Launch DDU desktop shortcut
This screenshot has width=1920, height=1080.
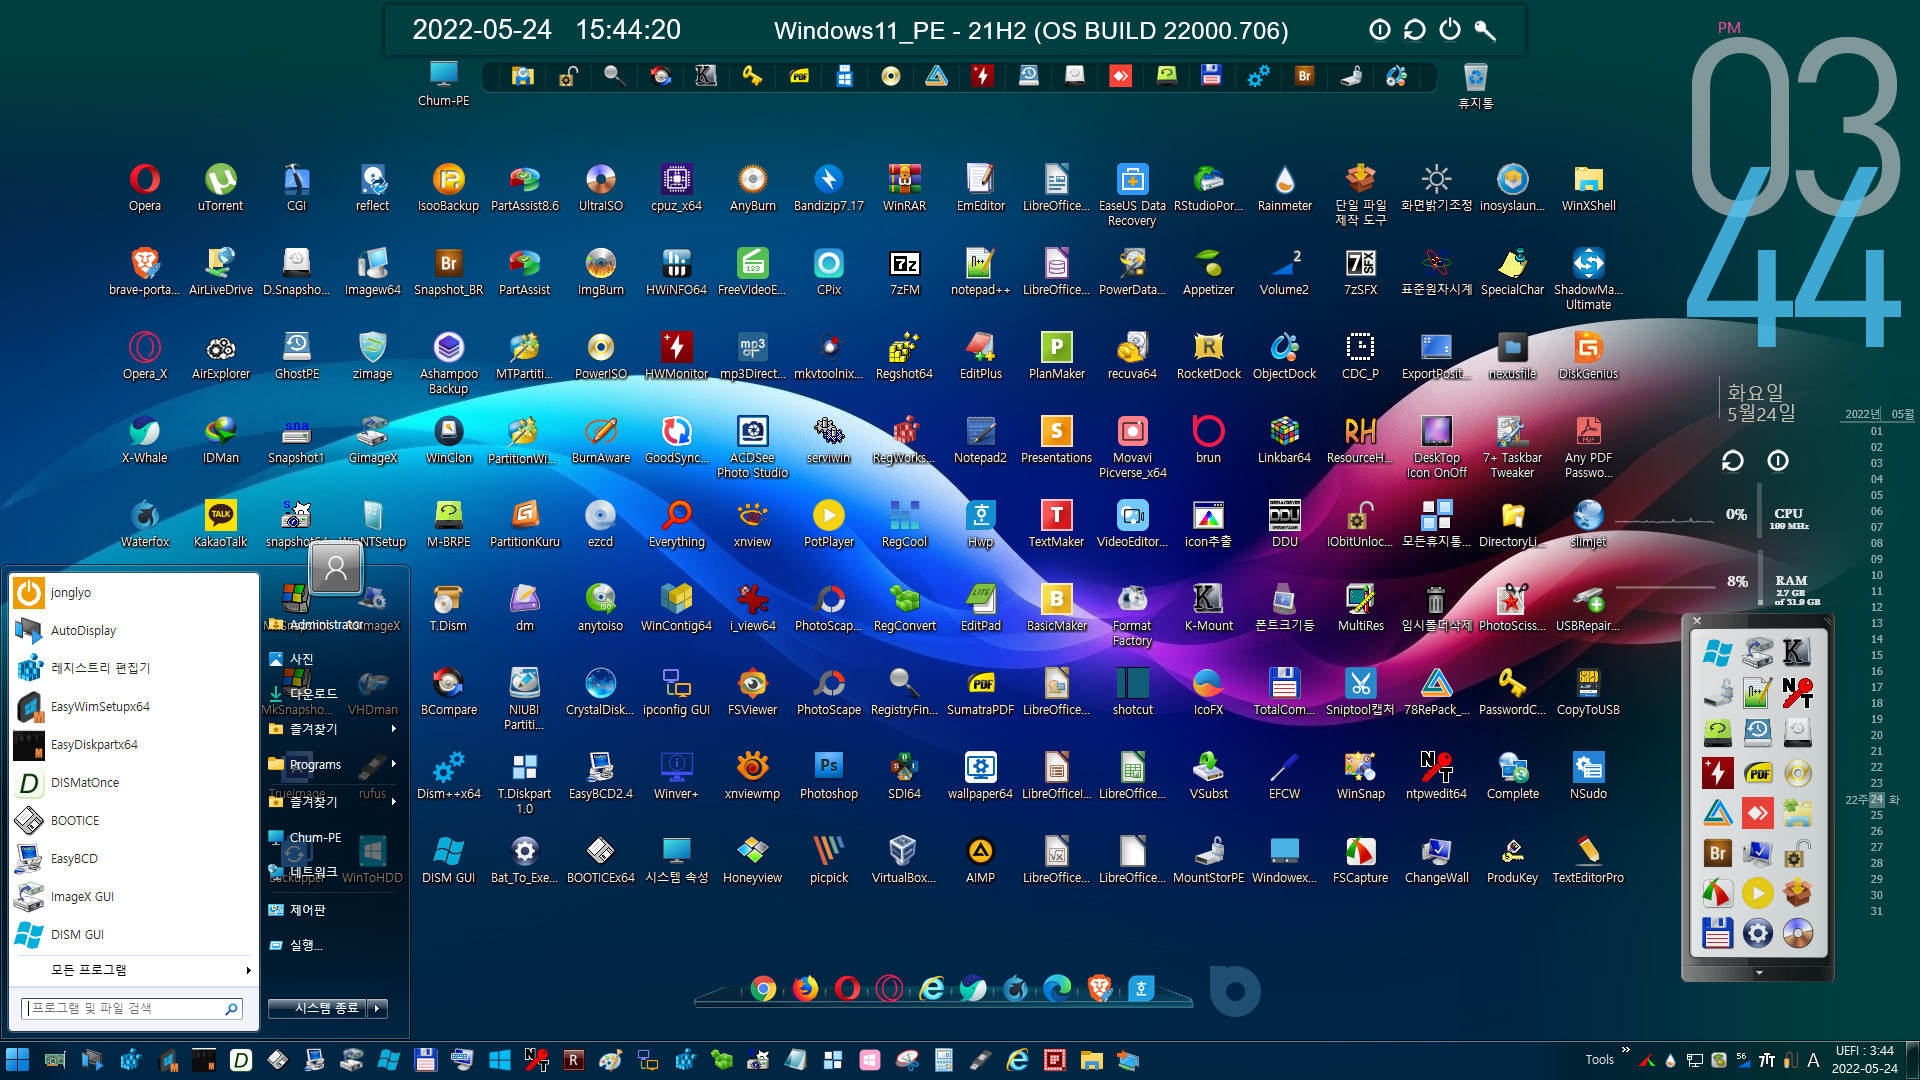point(1284,523)
